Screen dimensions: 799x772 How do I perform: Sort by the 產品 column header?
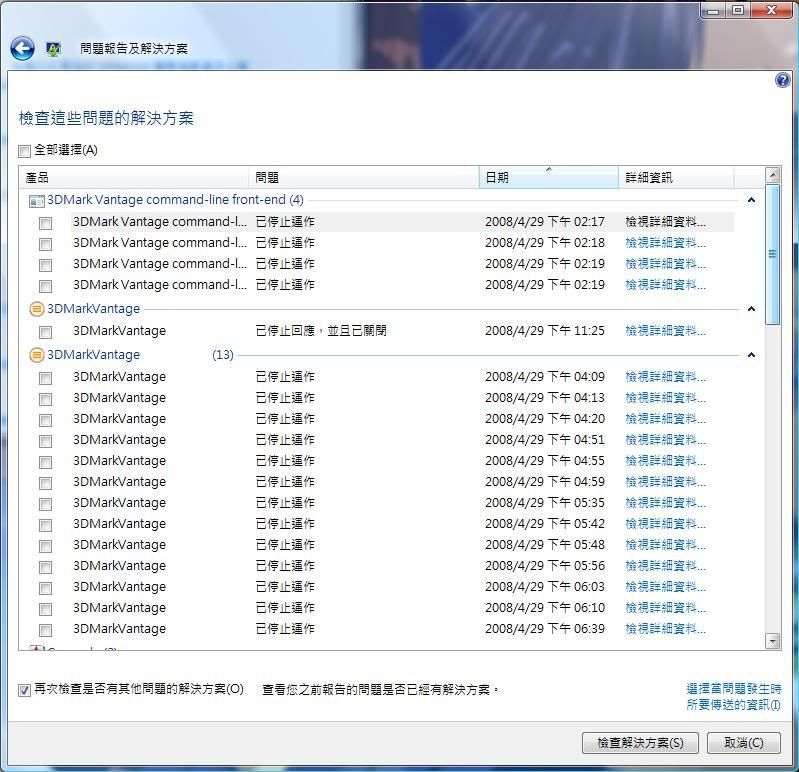(134, 177)
